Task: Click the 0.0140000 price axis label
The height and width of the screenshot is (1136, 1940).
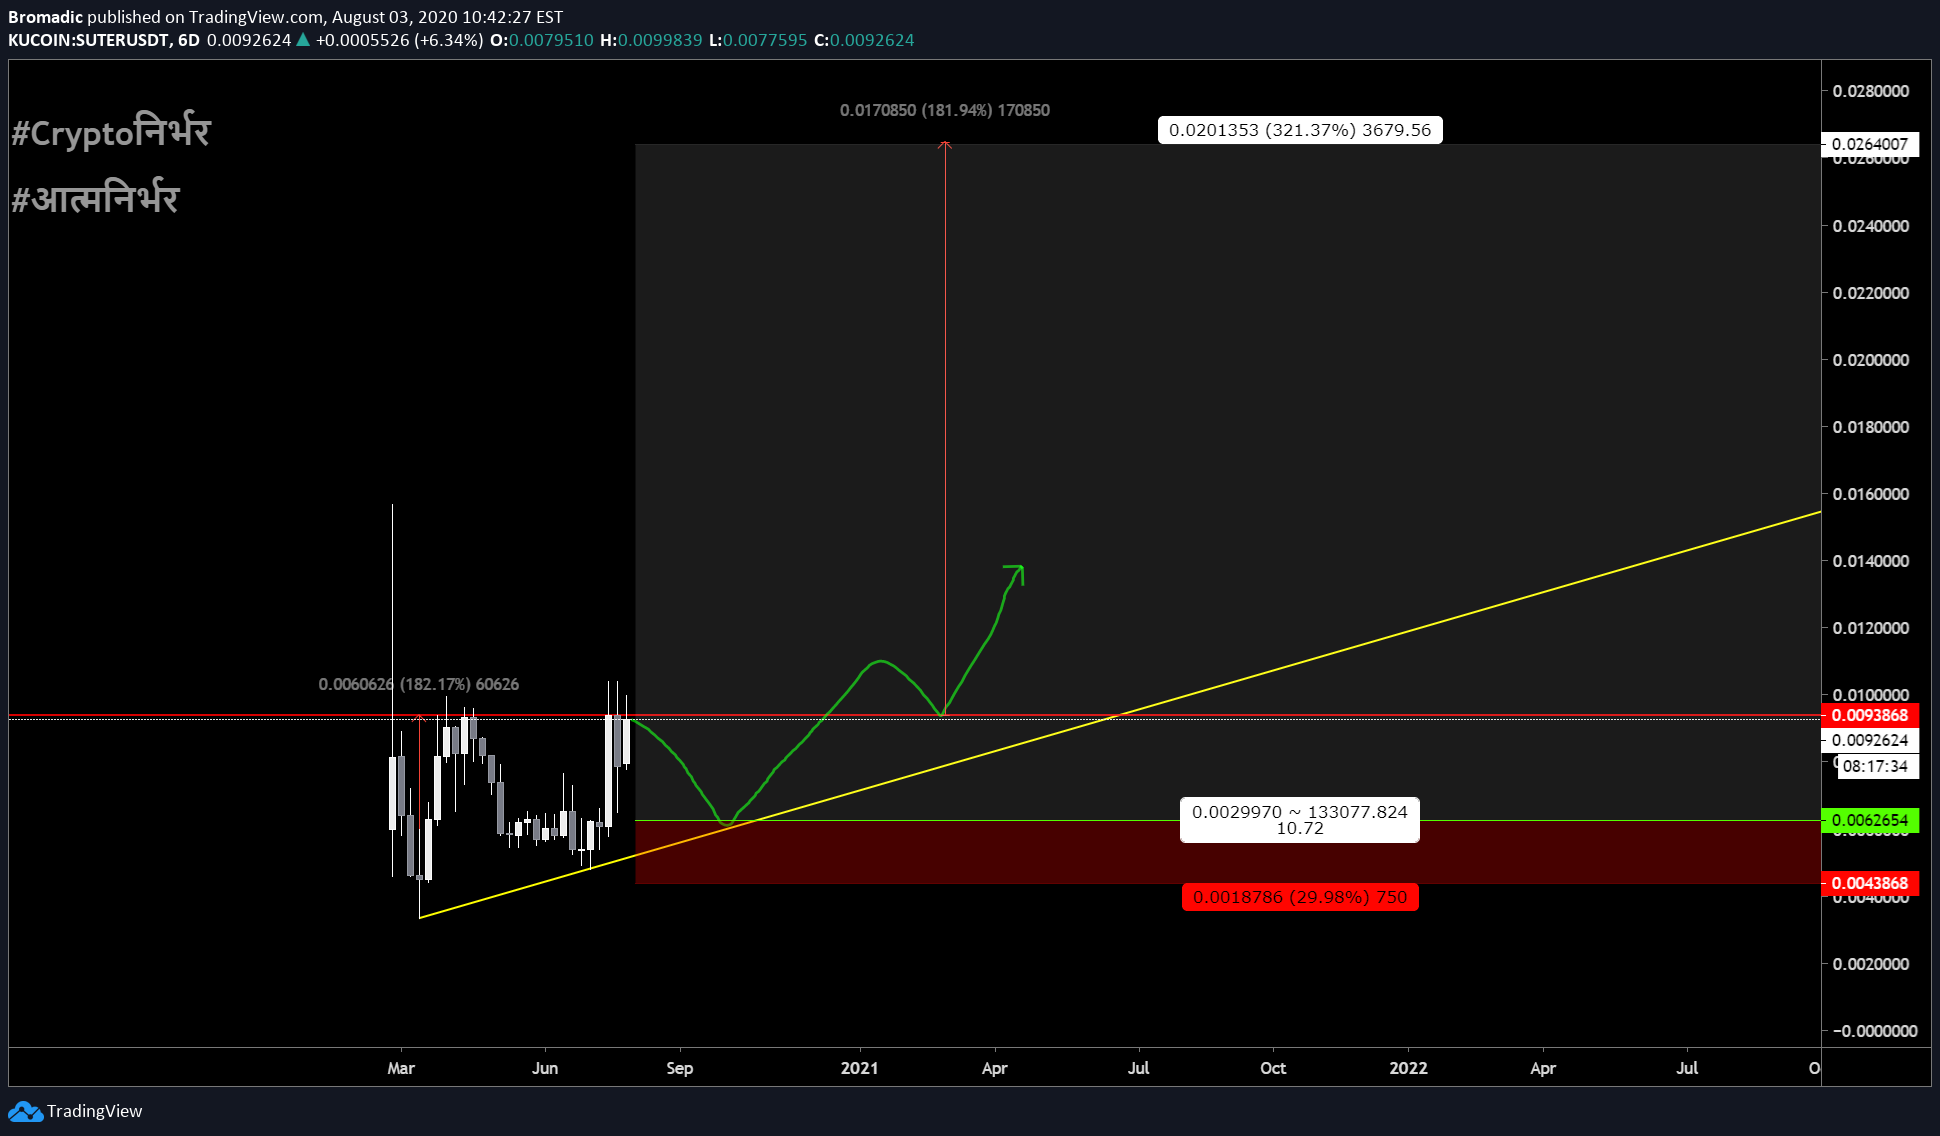Action: [1870, 561]
